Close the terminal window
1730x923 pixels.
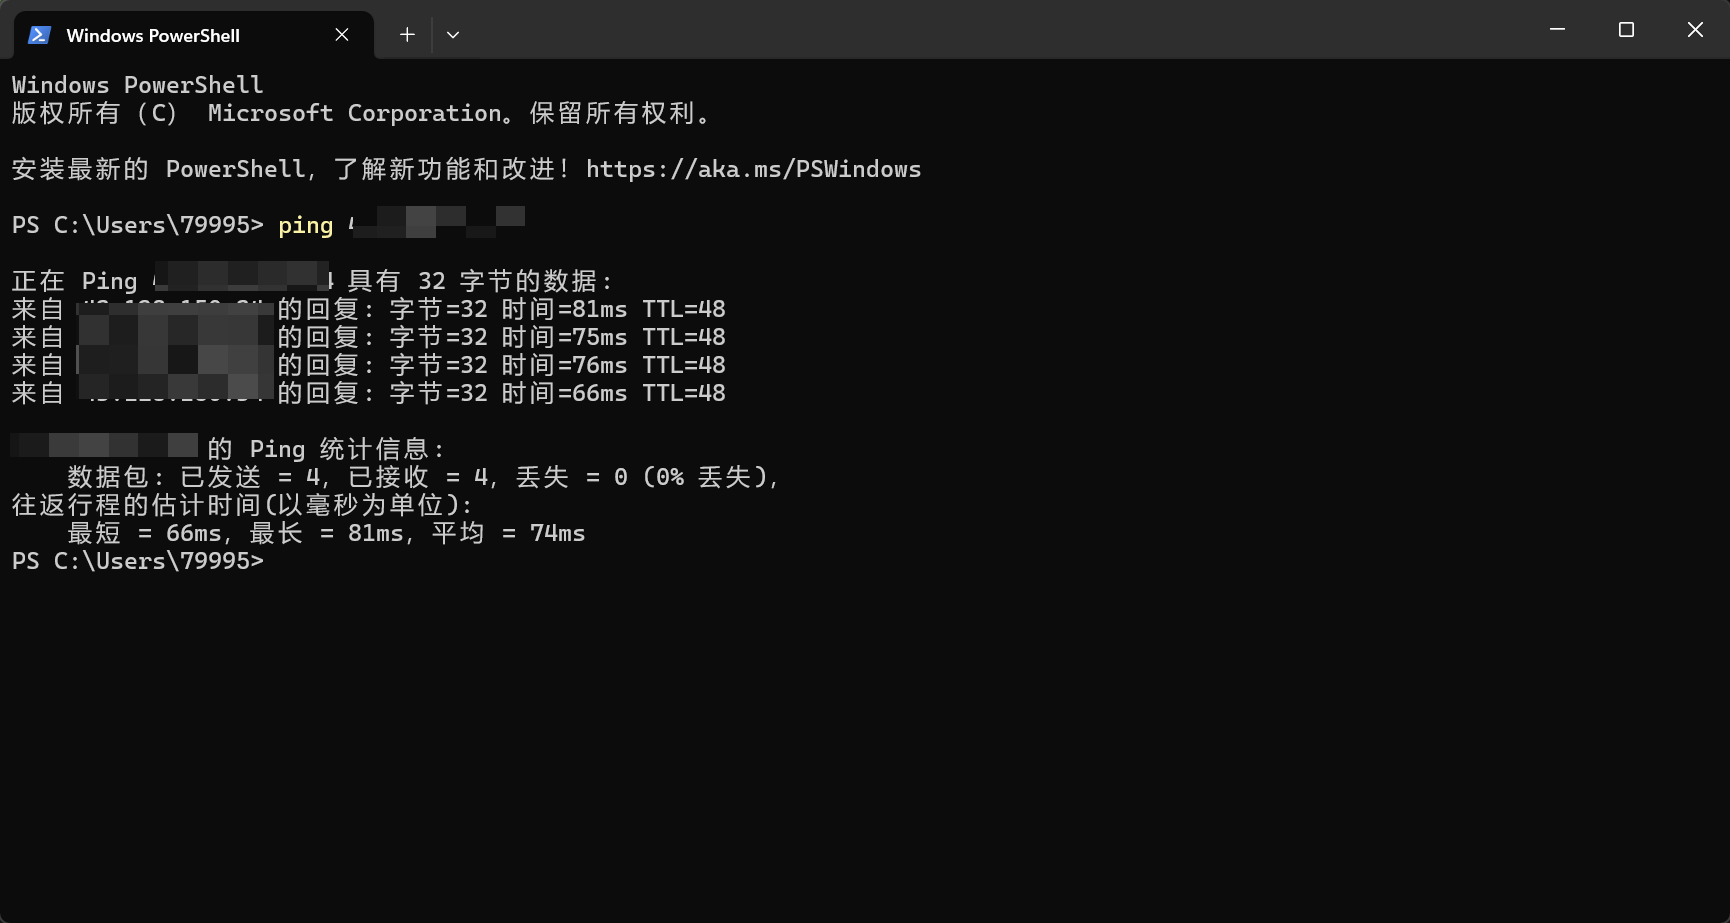(1695, 30)
